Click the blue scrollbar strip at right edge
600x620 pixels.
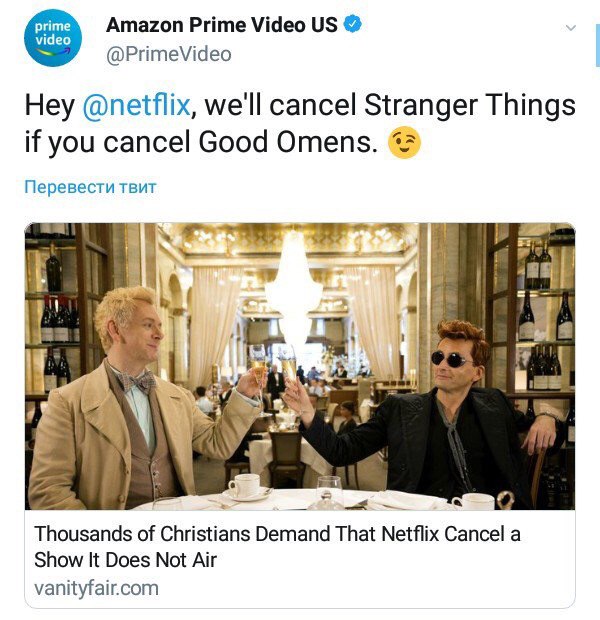(x=598, y=45)
